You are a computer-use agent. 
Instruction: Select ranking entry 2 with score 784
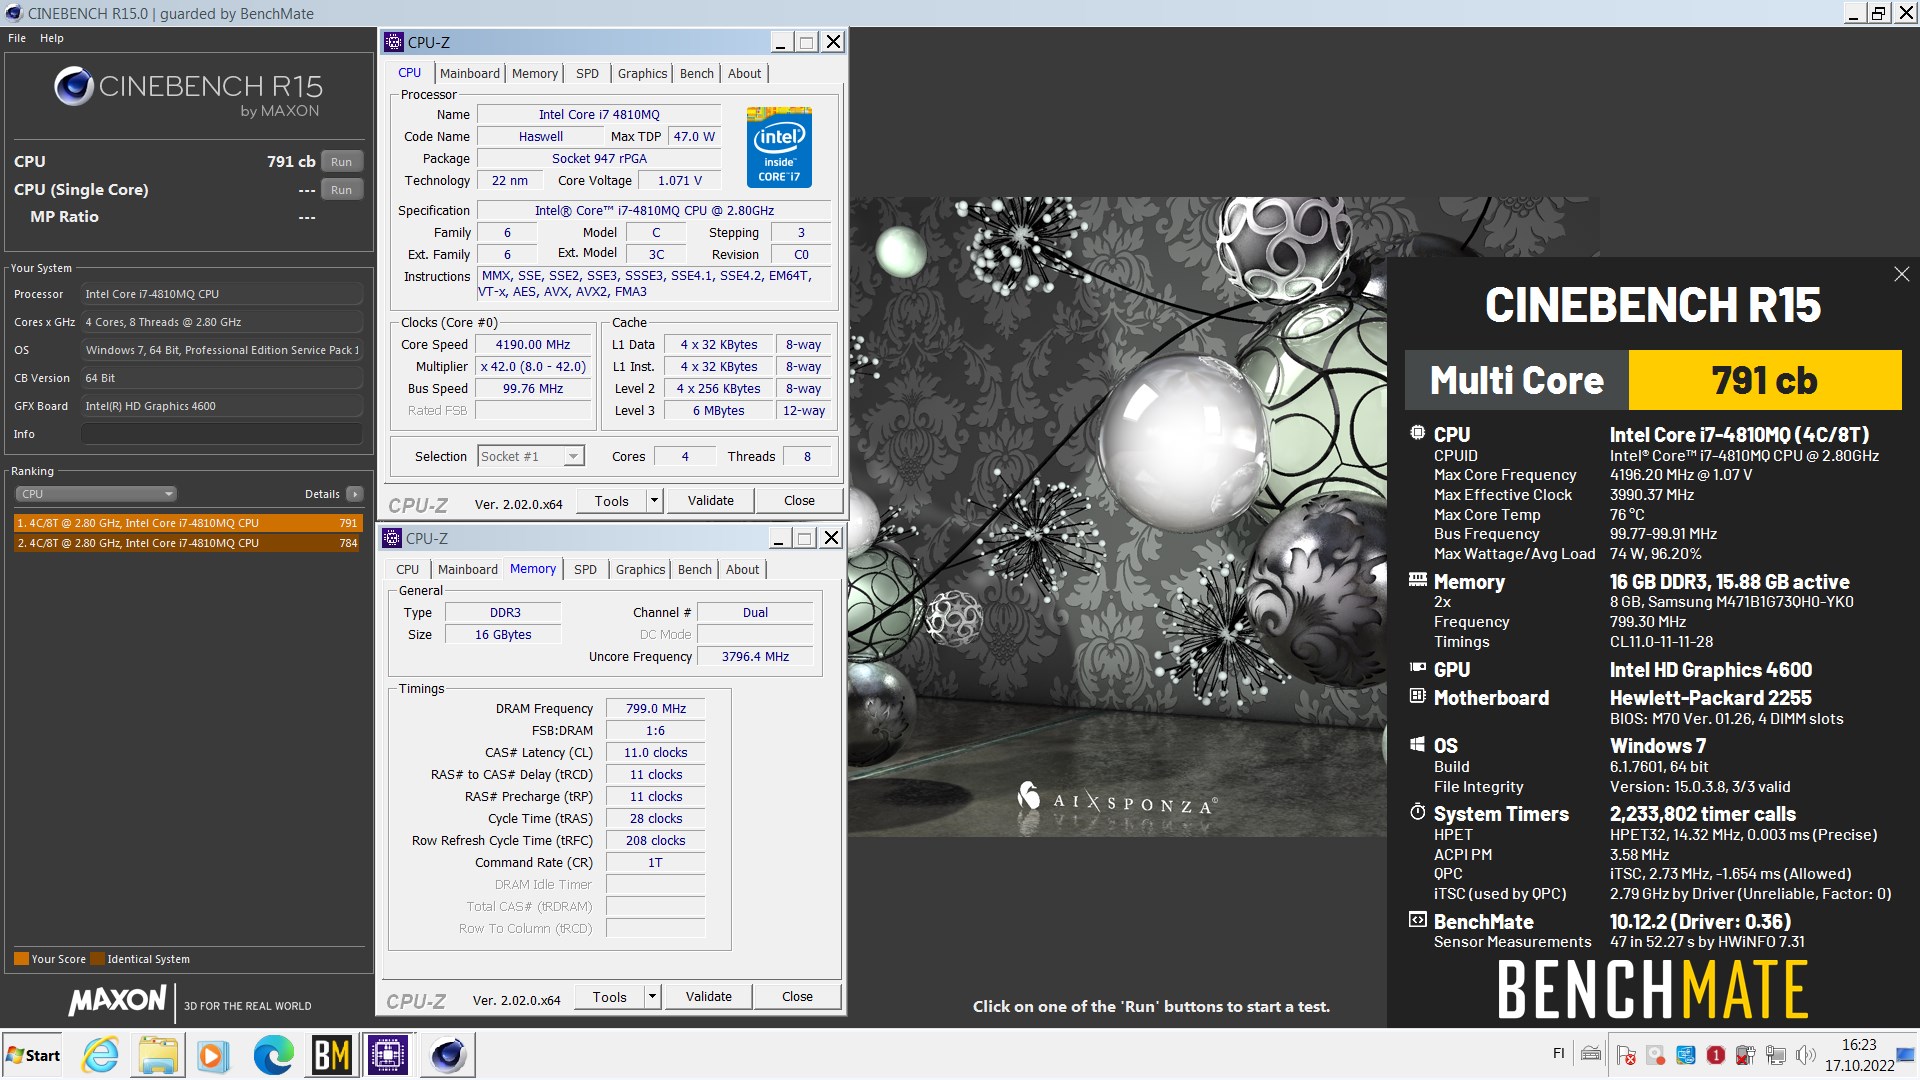187,543
